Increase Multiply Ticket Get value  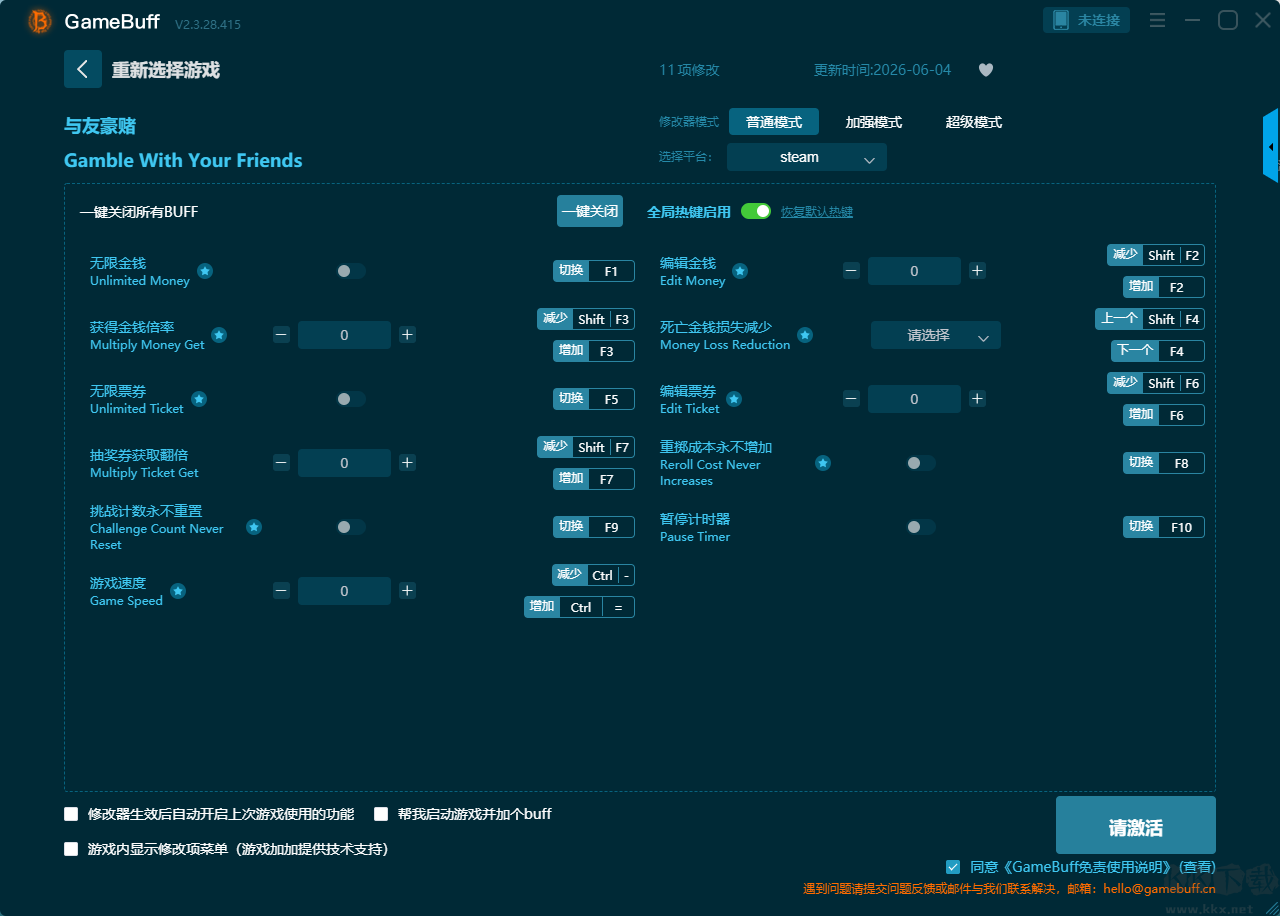tap(407, 463)
